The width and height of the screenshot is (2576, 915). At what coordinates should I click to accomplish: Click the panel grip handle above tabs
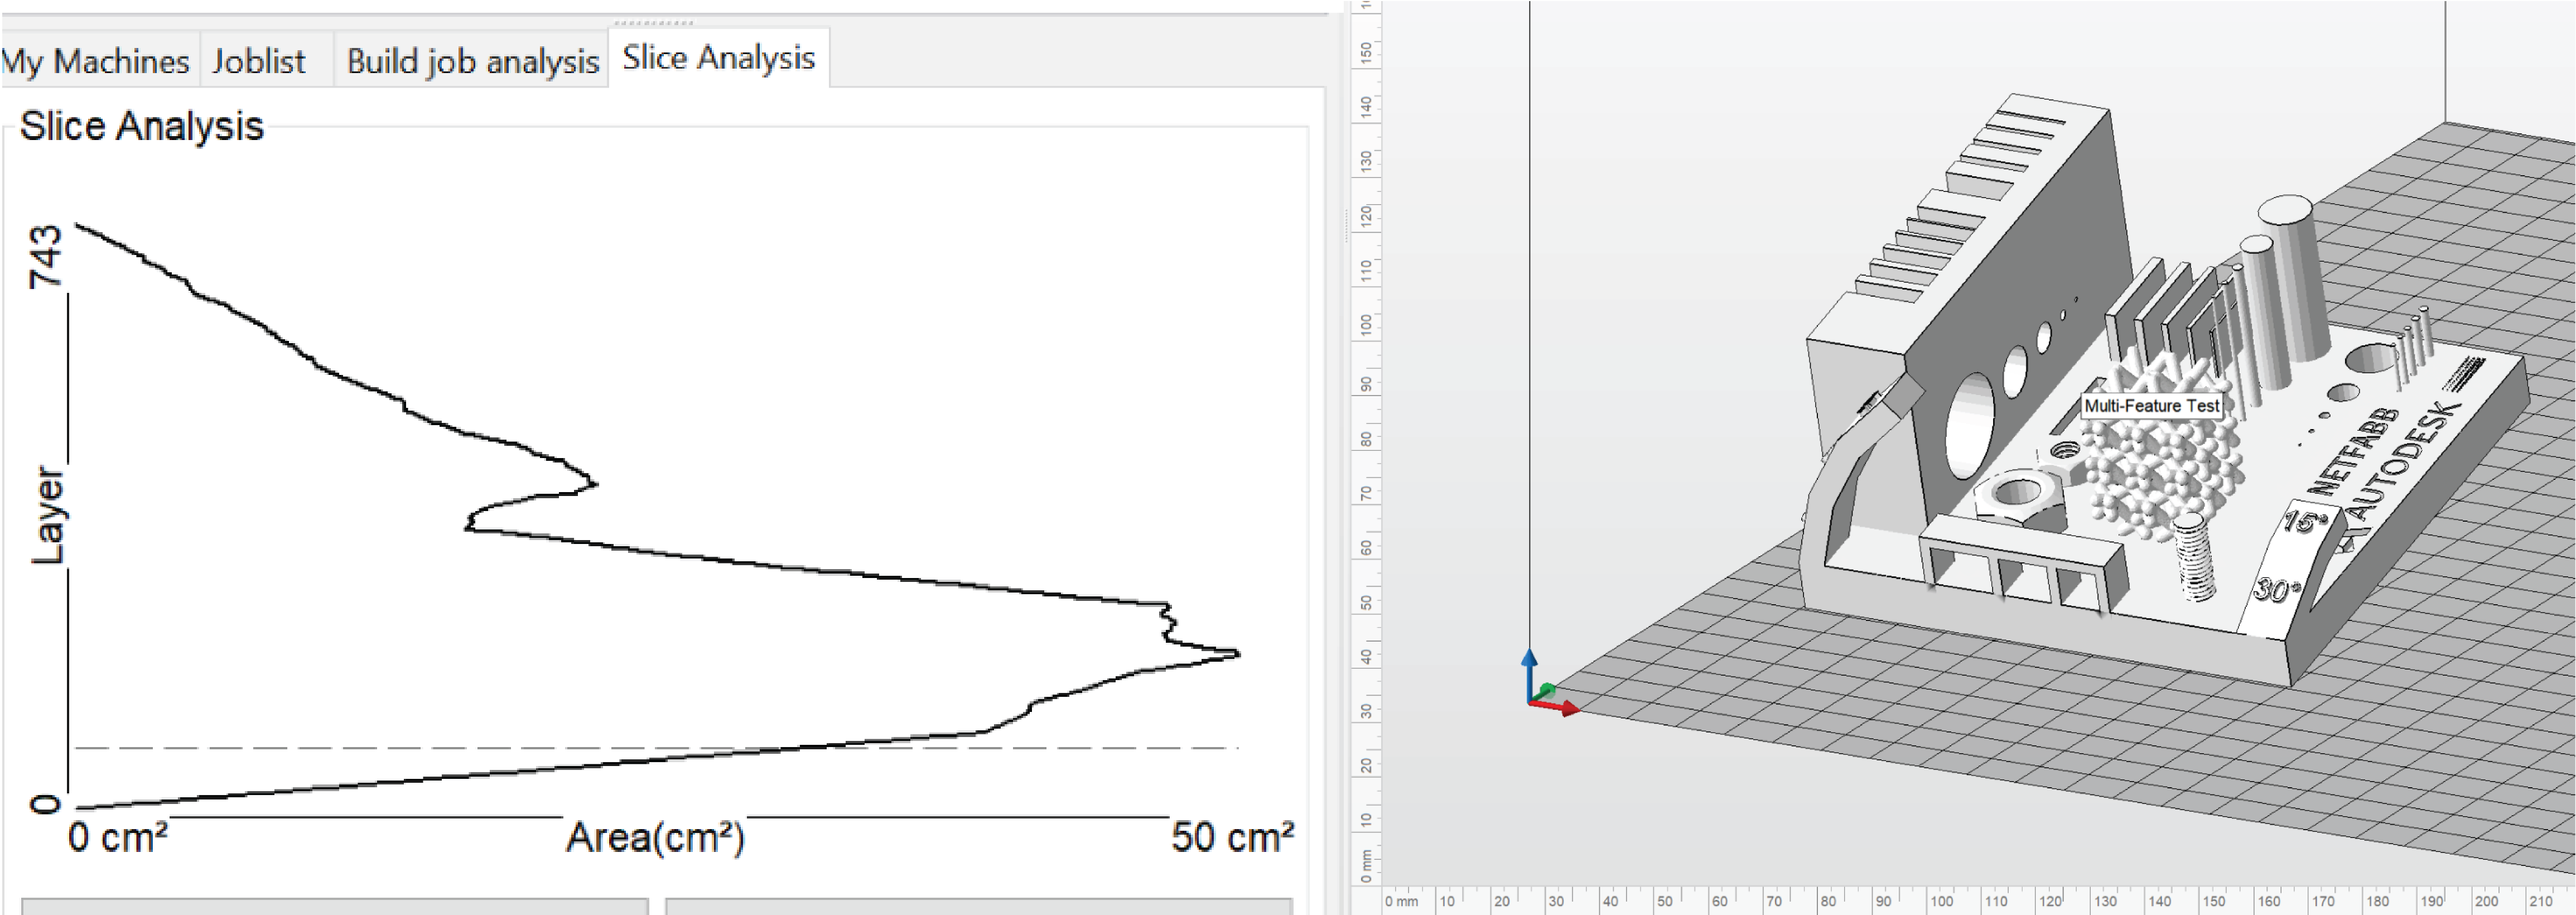click(653, 22)
